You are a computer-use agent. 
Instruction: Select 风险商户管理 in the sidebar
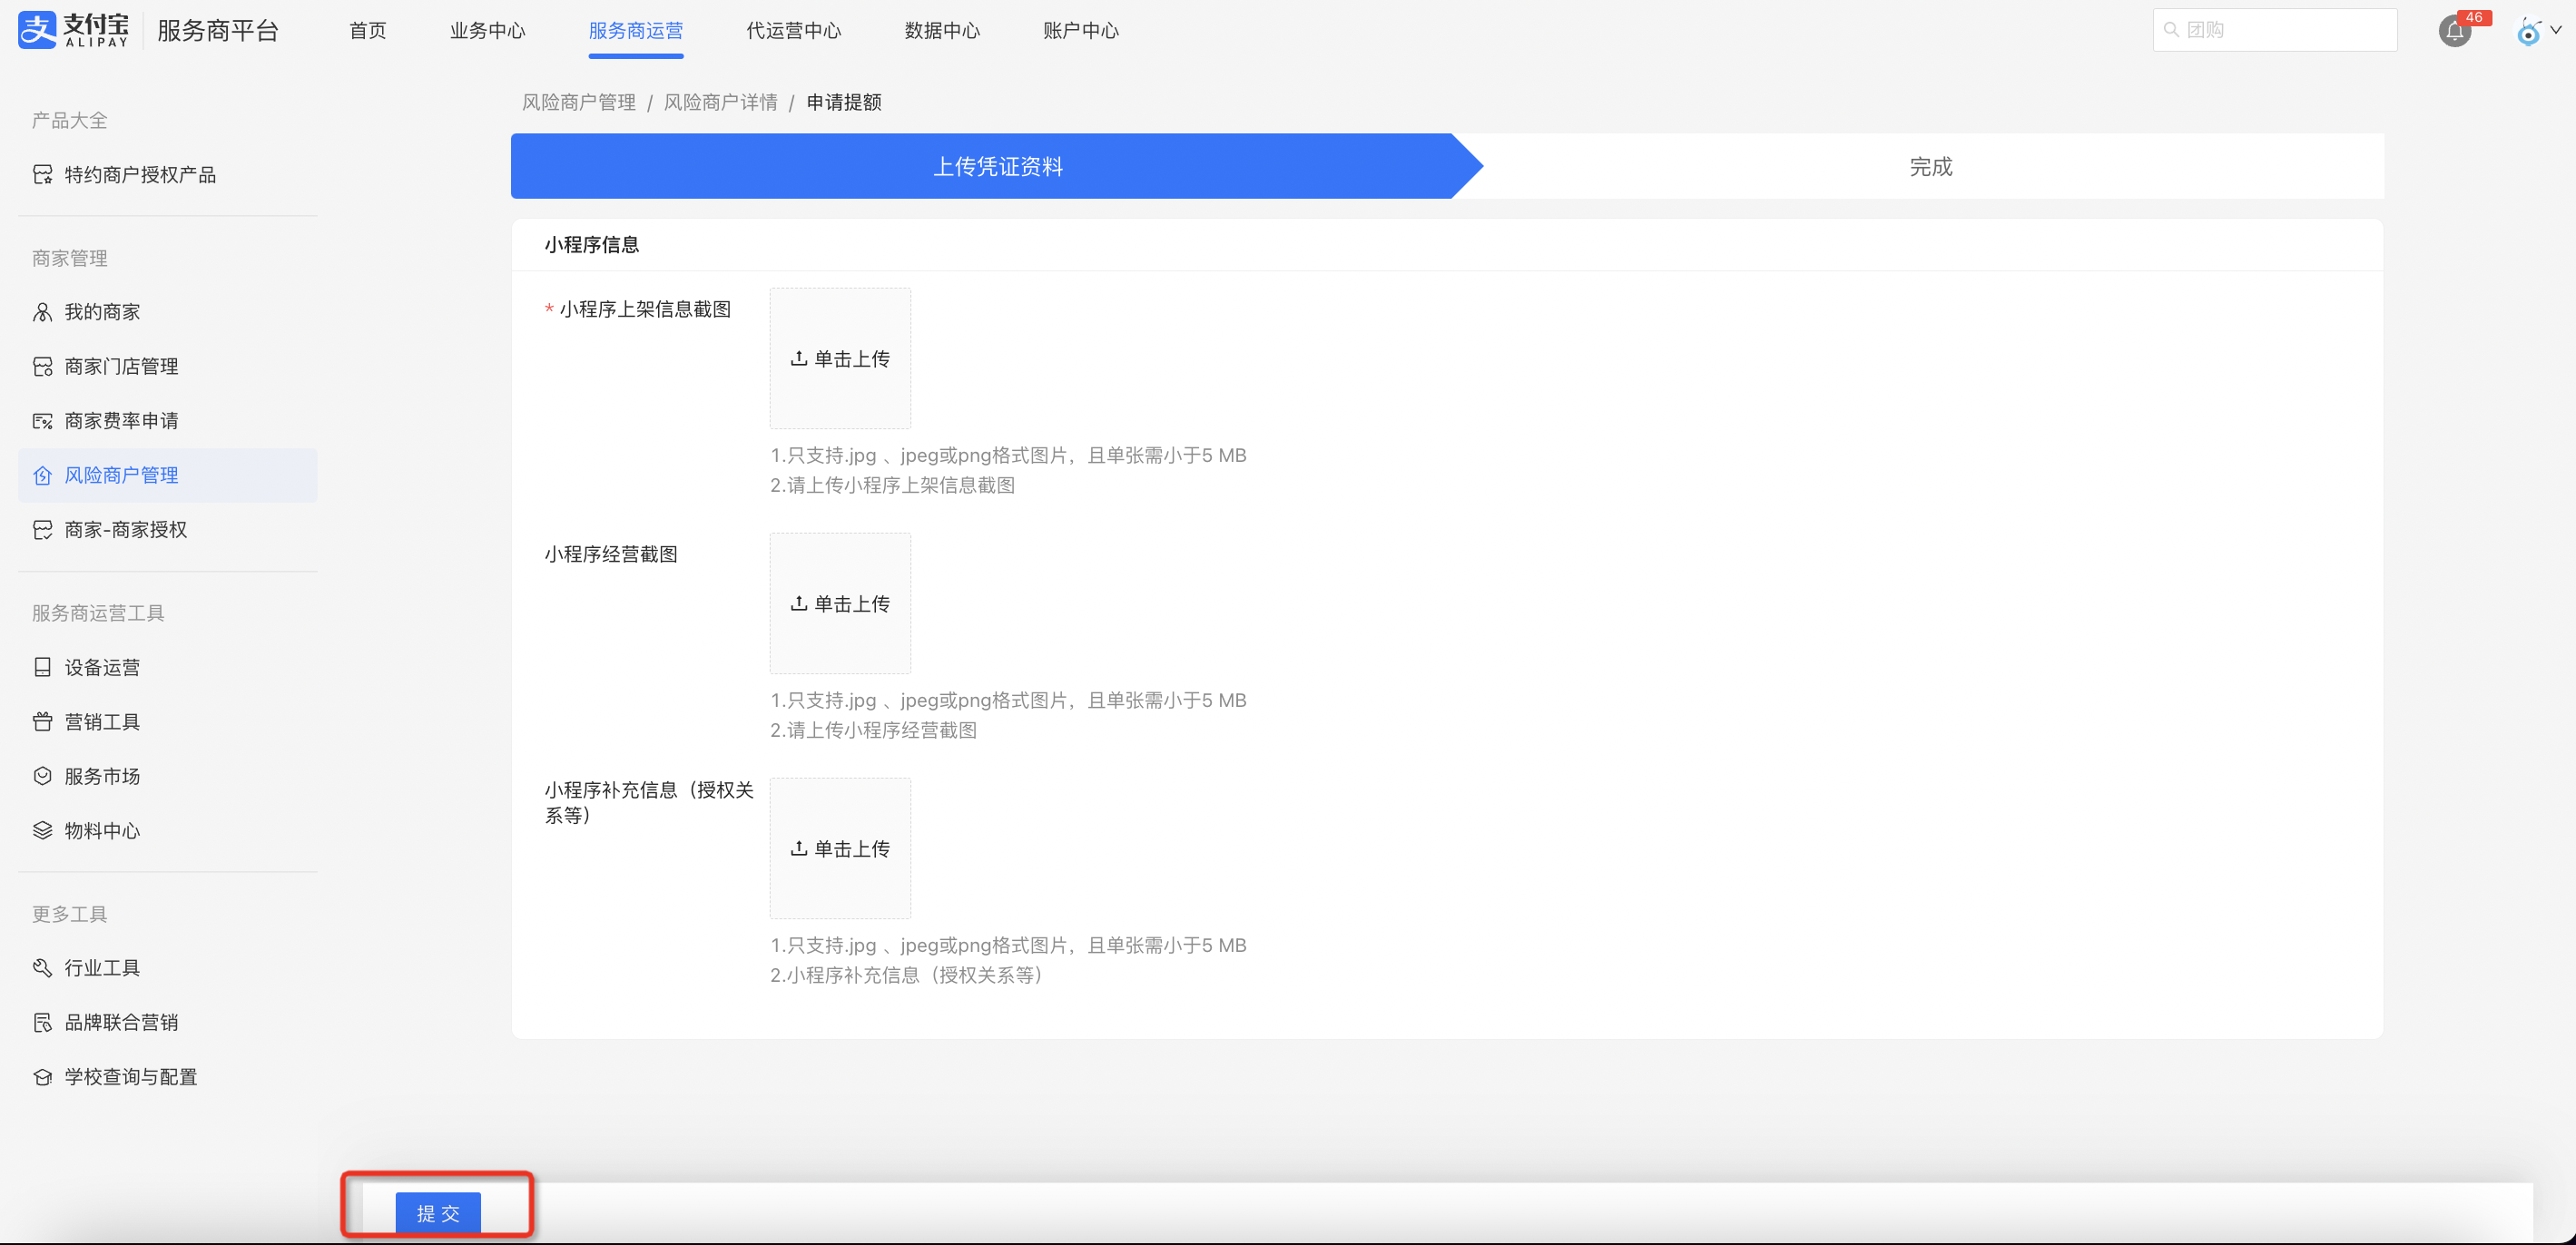121,475
